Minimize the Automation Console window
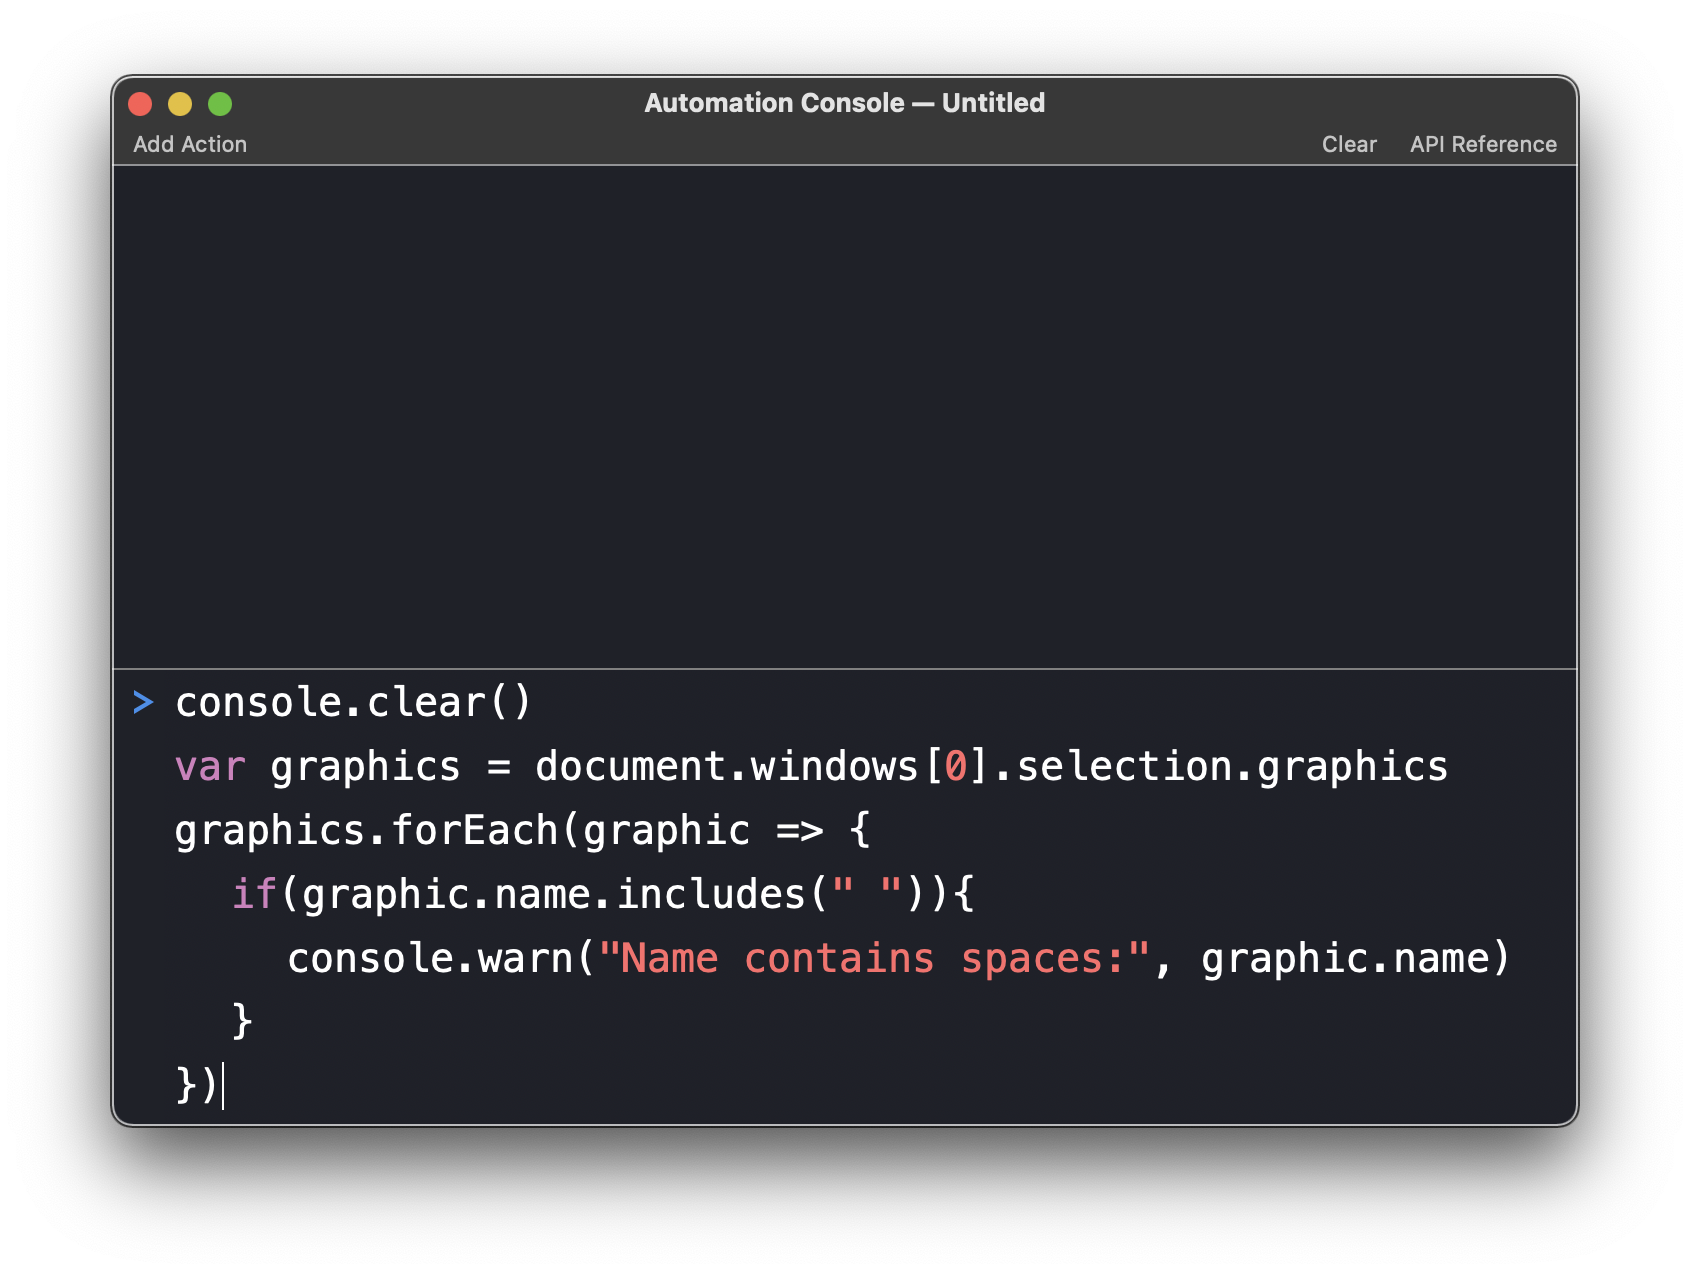The height and width of the screenshot is (1274, 1690). [180, 104]
